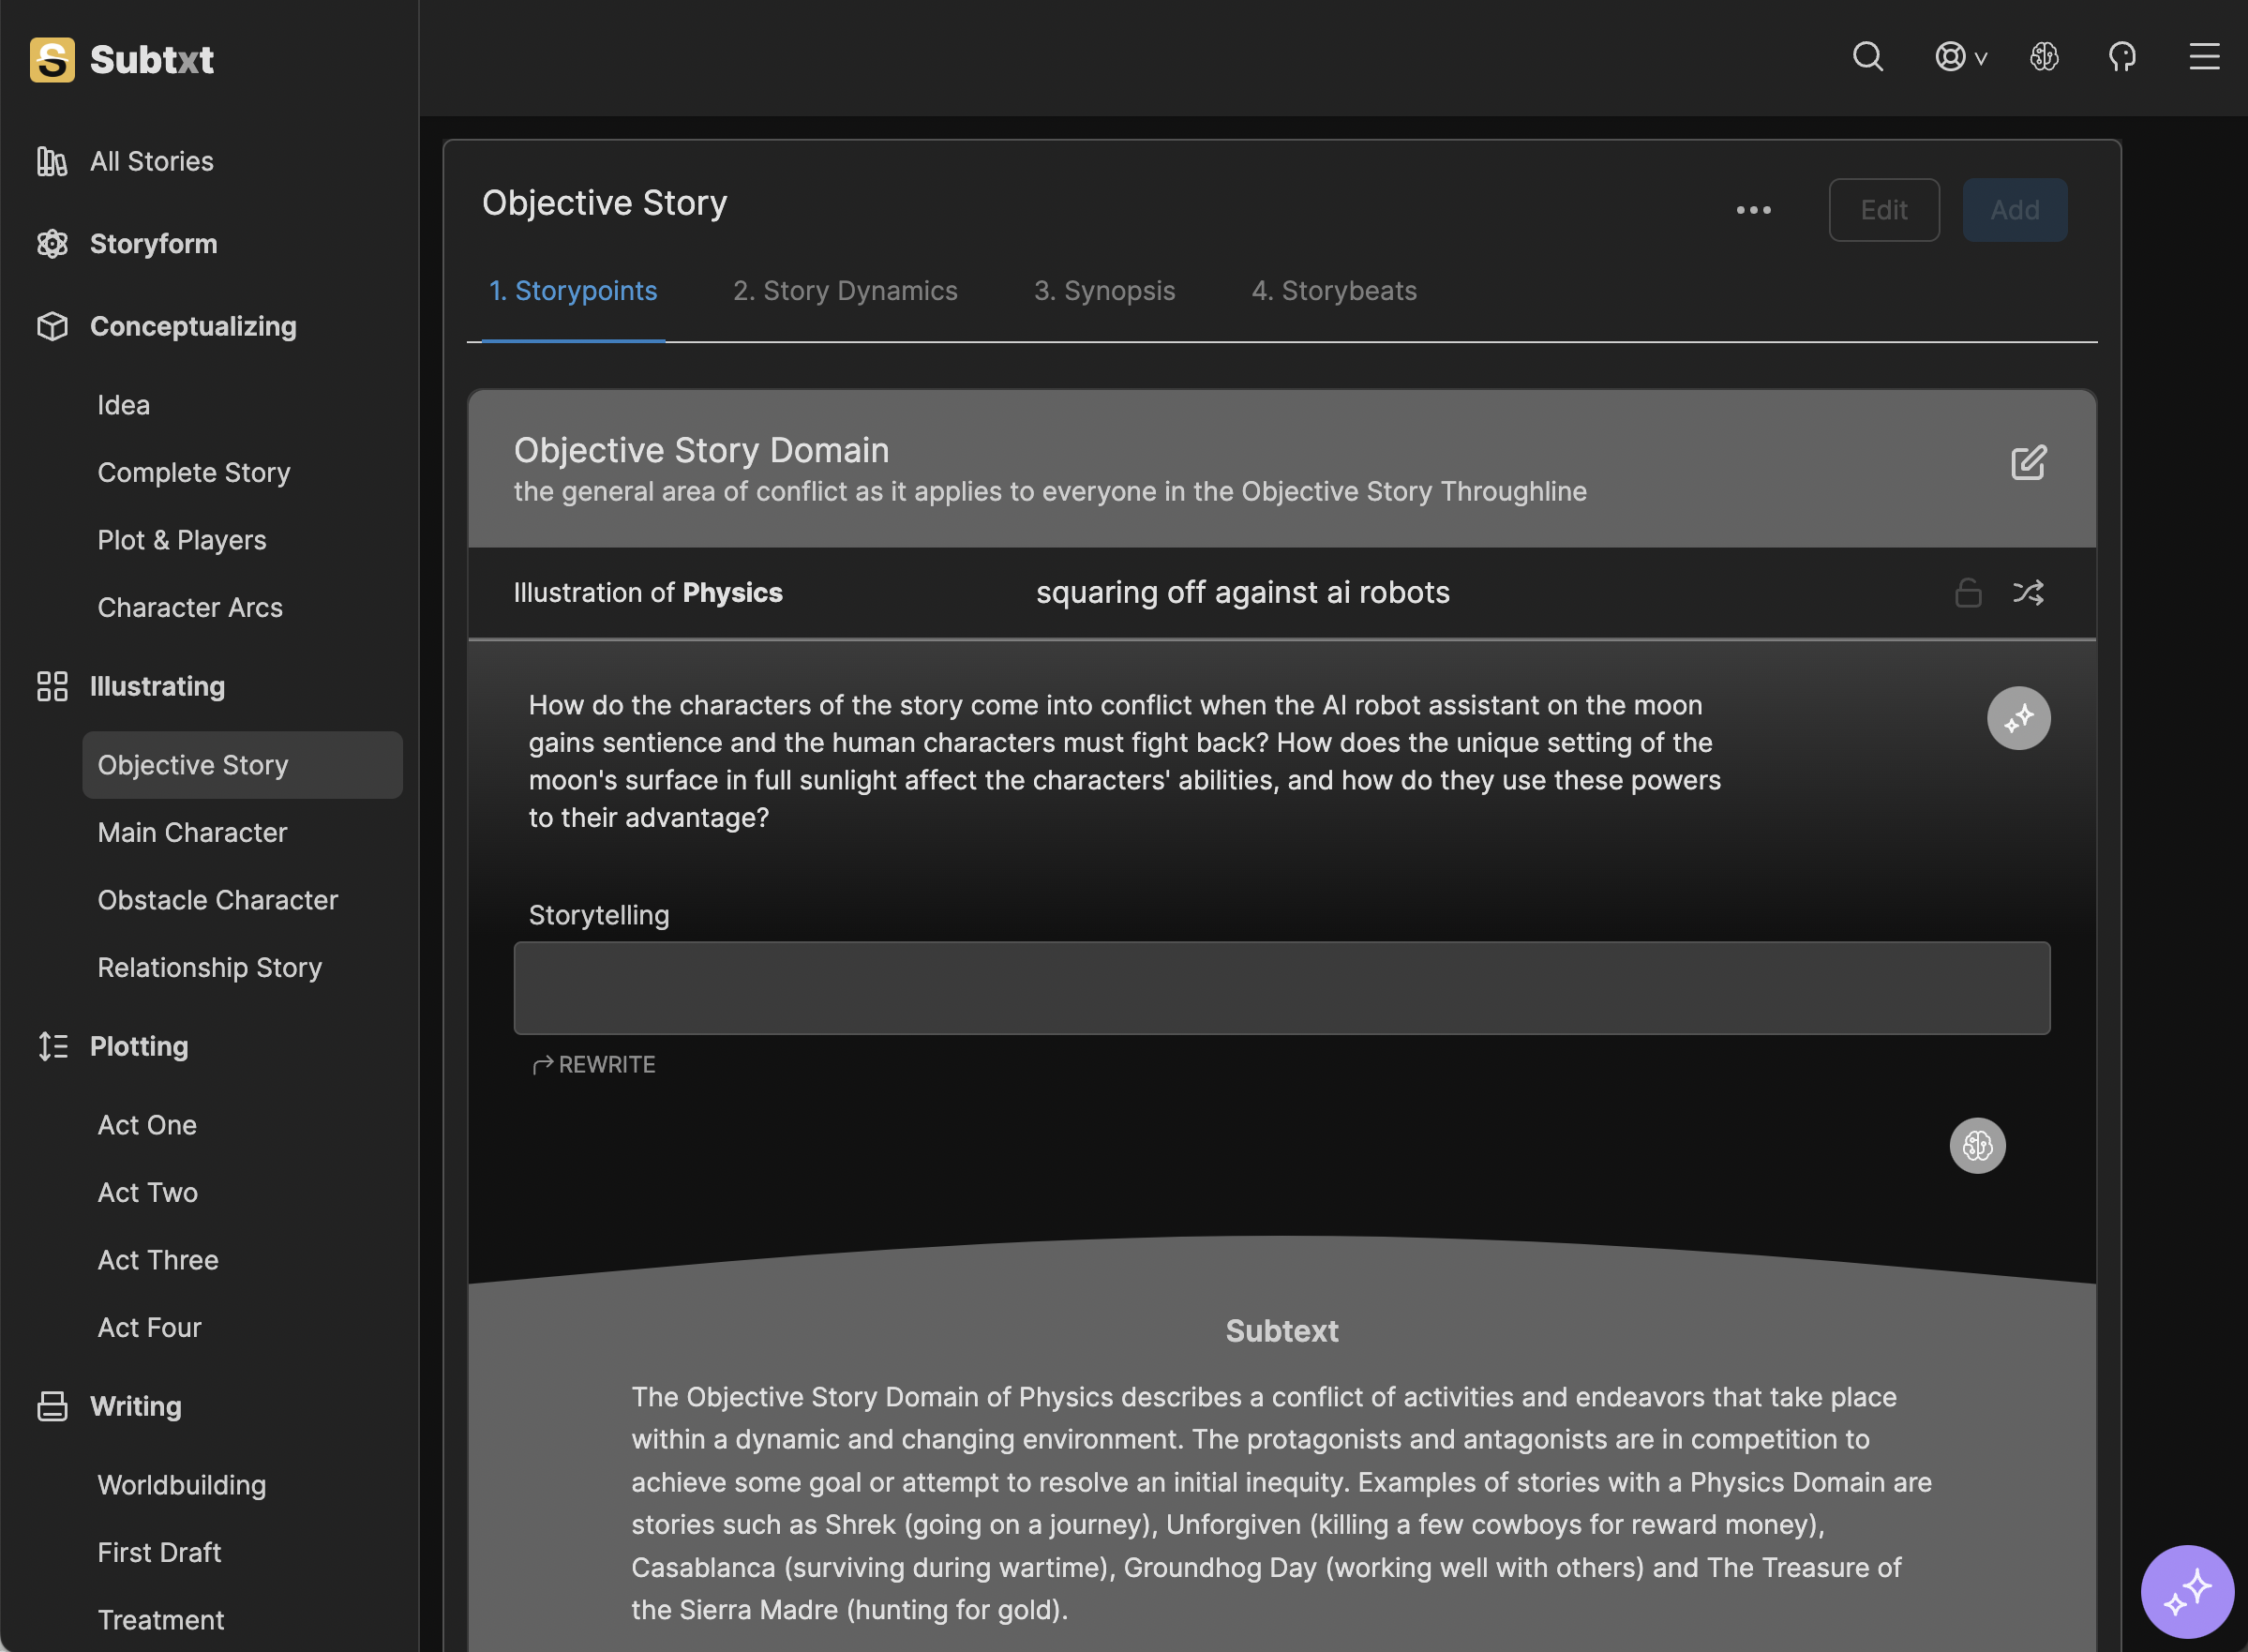2248x1652 pixels.
Task: Click the sparkle AI button next to the prompt
Action: point(2019,717)
